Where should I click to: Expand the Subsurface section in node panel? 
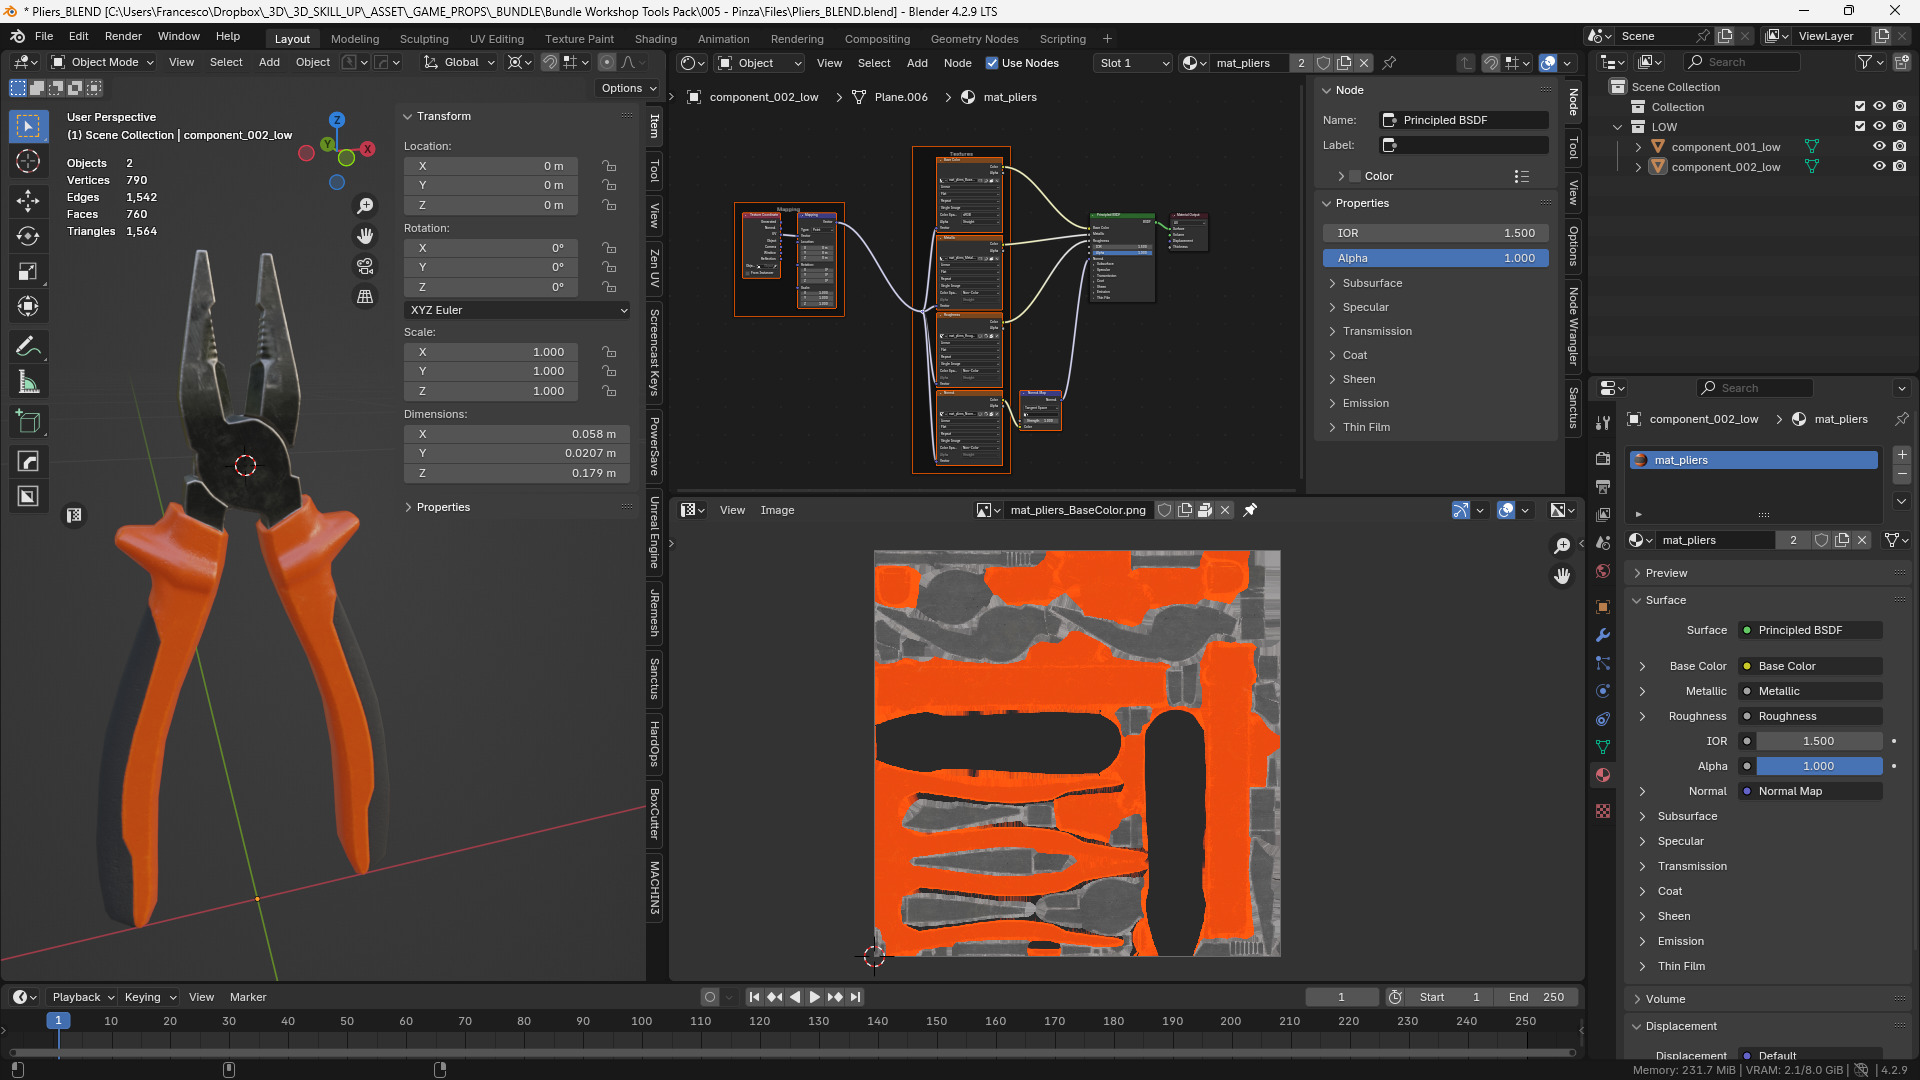(1372, 283)
